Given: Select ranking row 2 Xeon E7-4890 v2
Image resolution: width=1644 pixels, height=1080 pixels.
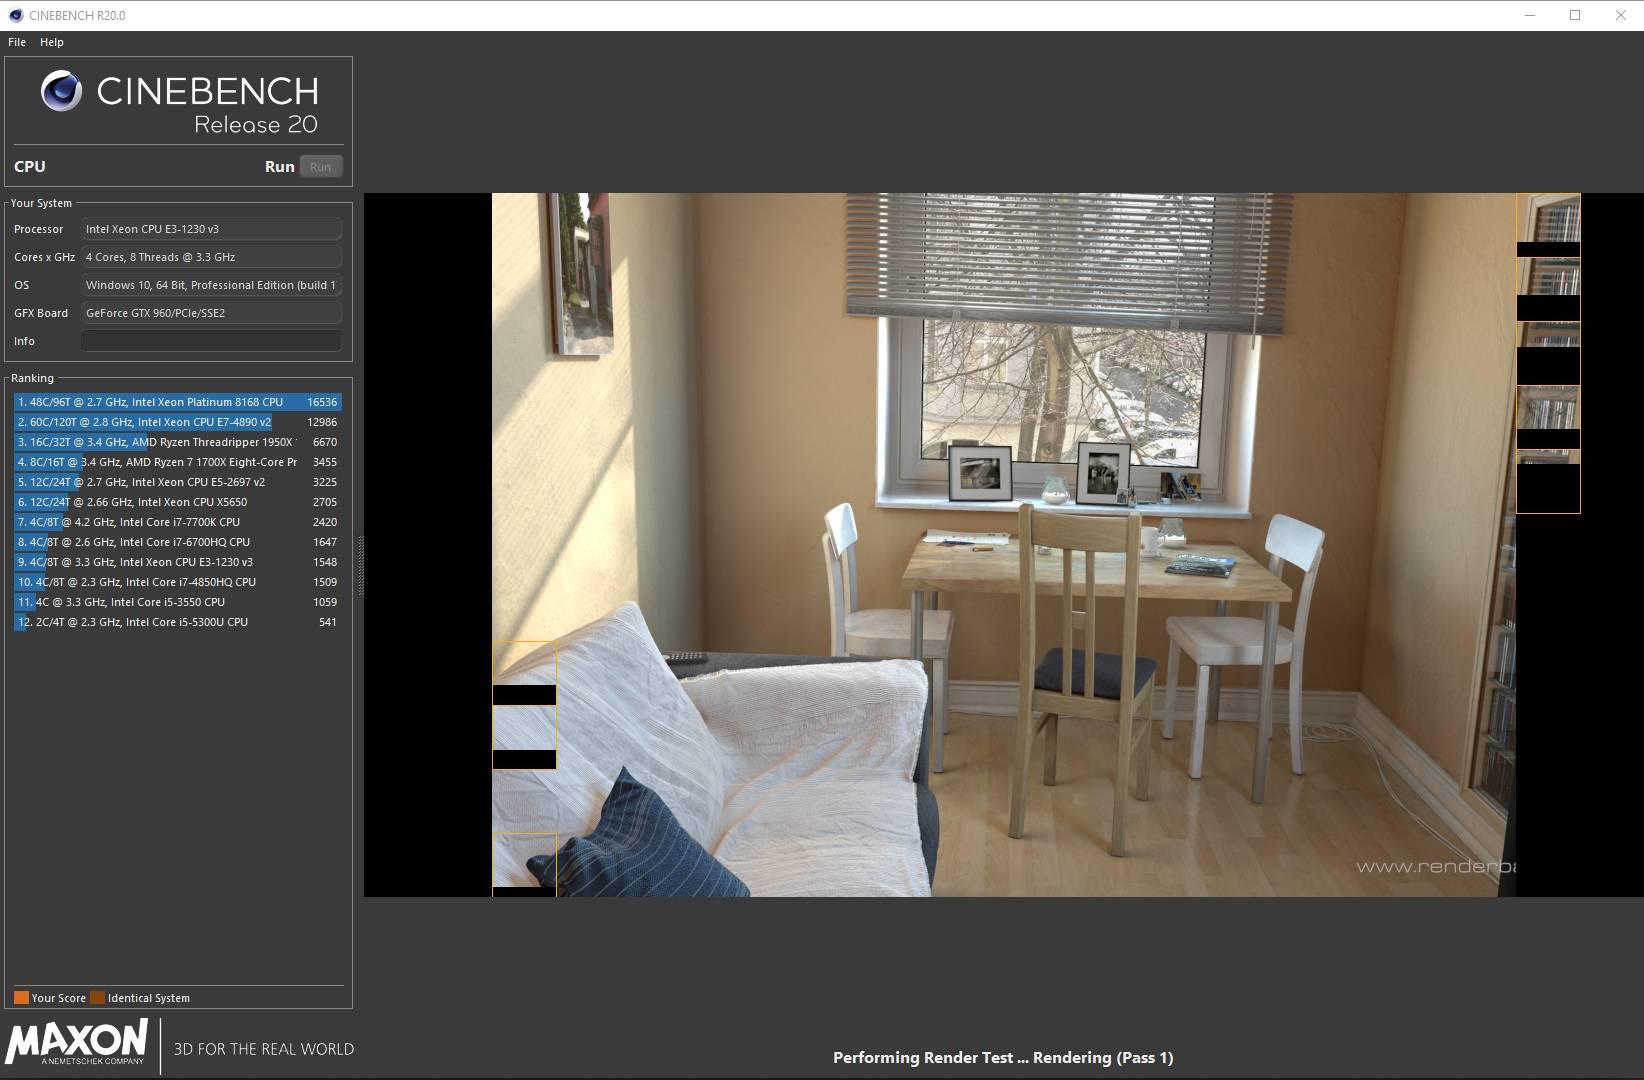Looking at the screenshot, I should coord(178,422).
